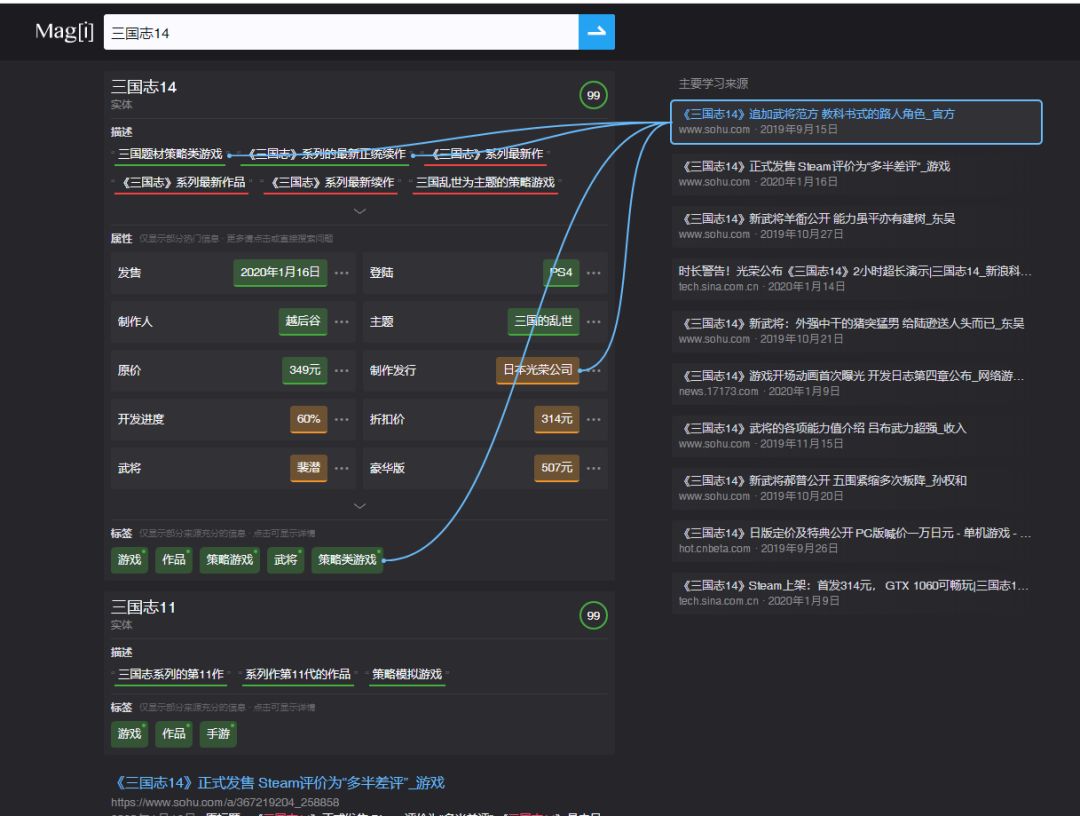This screenshot has width=1080, height=816.
Task: Select the 系列作第11代的作品 description
Action: pyautogui.click(x=298, y=674)
